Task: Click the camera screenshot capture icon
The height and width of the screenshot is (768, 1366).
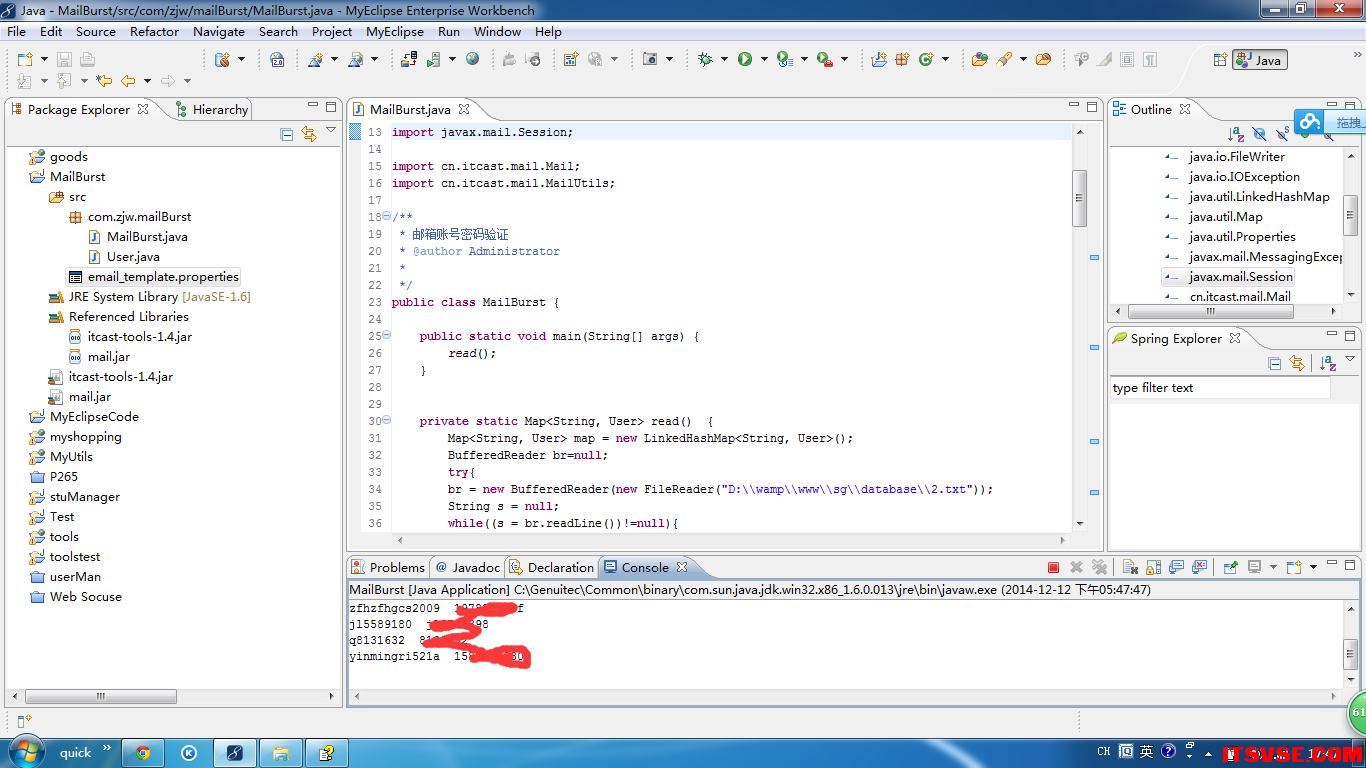Action: click(x=650, y=59)
